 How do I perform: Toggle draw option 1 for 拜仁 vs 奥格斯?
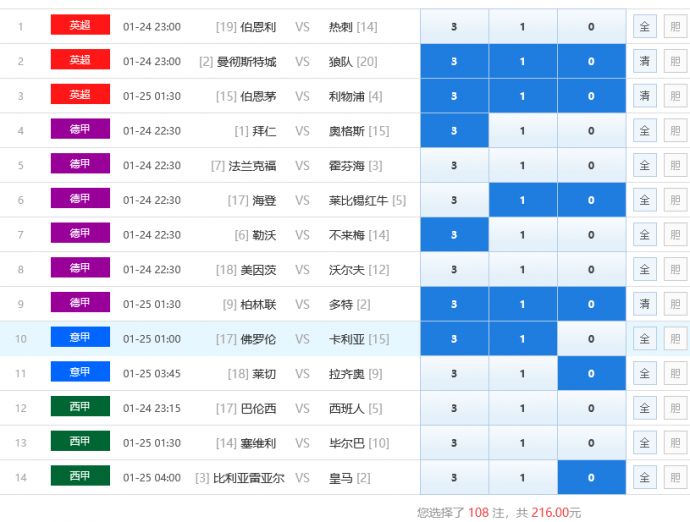(x=522, y=131)
